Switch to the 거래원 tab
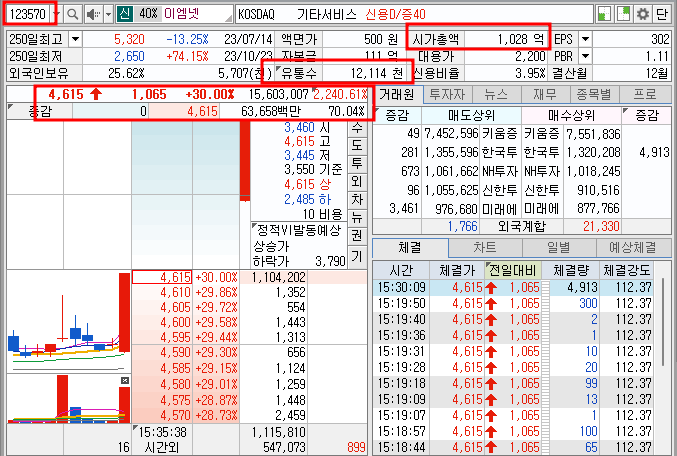The height and width of the screenshot is (456, 677). pos(397,94)
